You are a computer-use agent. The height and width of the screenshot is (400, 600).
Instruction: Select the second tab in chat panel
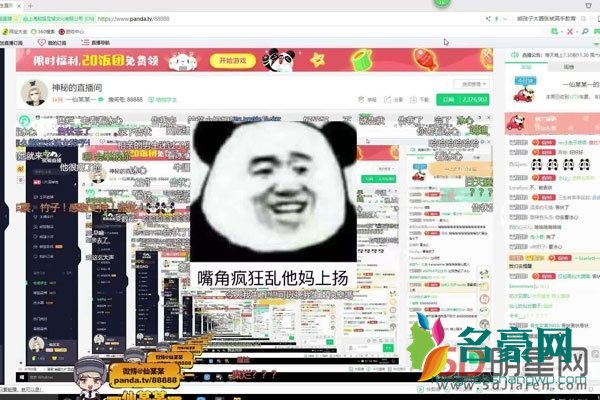pos(569,67)
